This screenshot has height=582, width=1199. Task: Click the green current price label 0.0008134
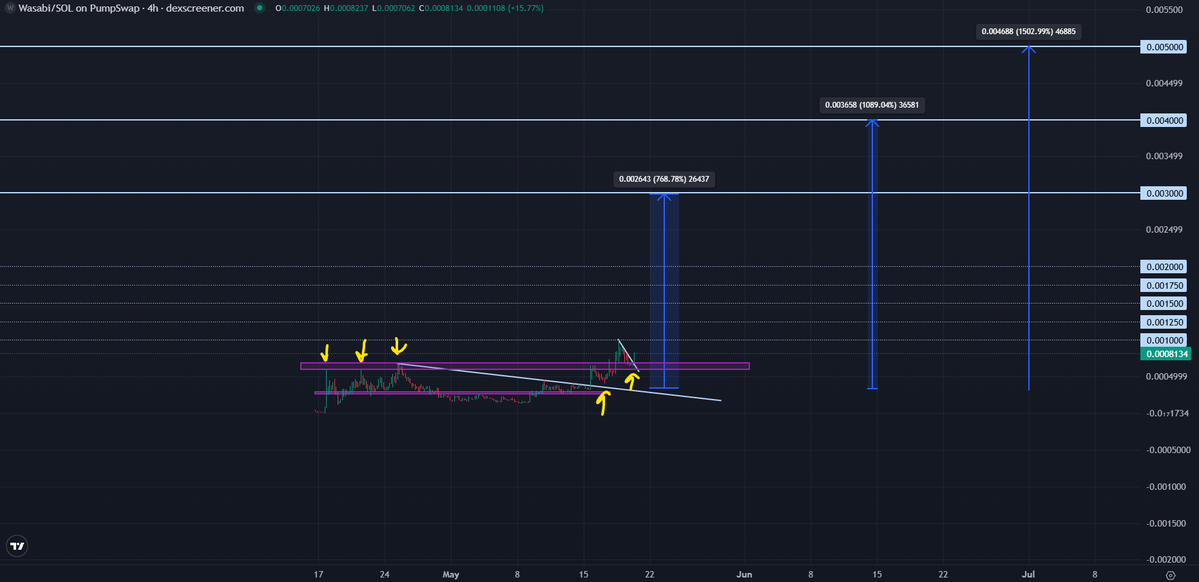[x=1164, y=353]
